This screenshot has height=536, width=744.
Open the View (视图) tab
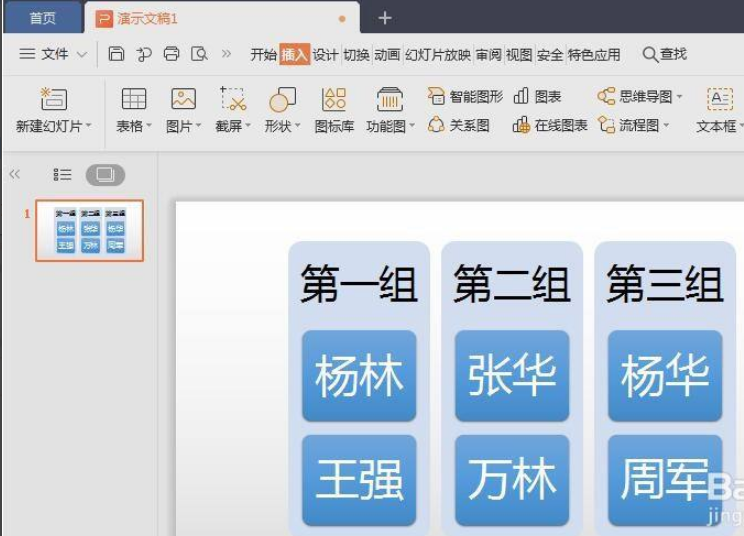pos(519,55)
